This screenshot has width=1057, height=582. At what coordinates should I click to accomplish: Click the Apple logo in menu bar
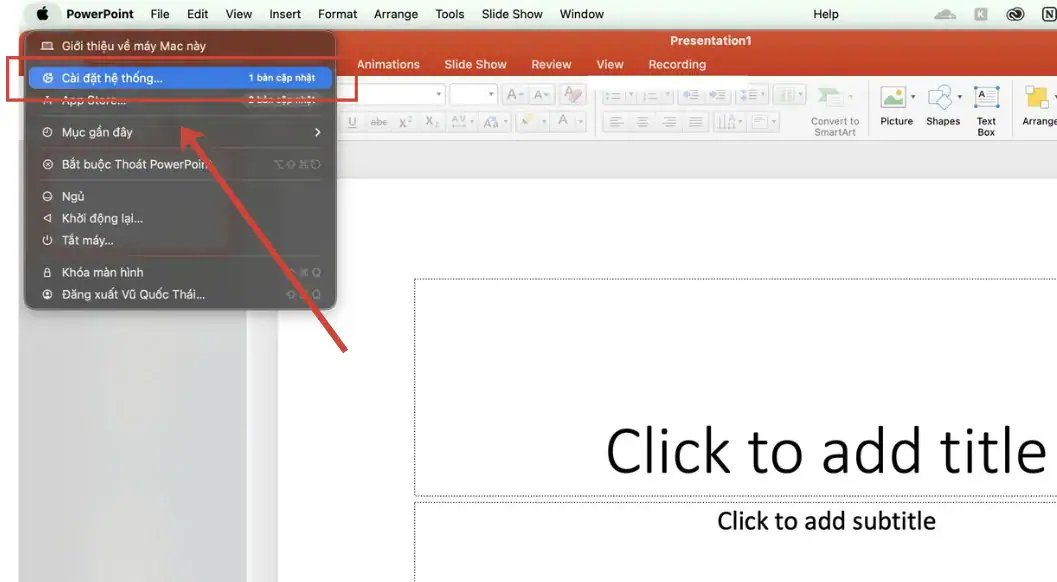point(43,14)
